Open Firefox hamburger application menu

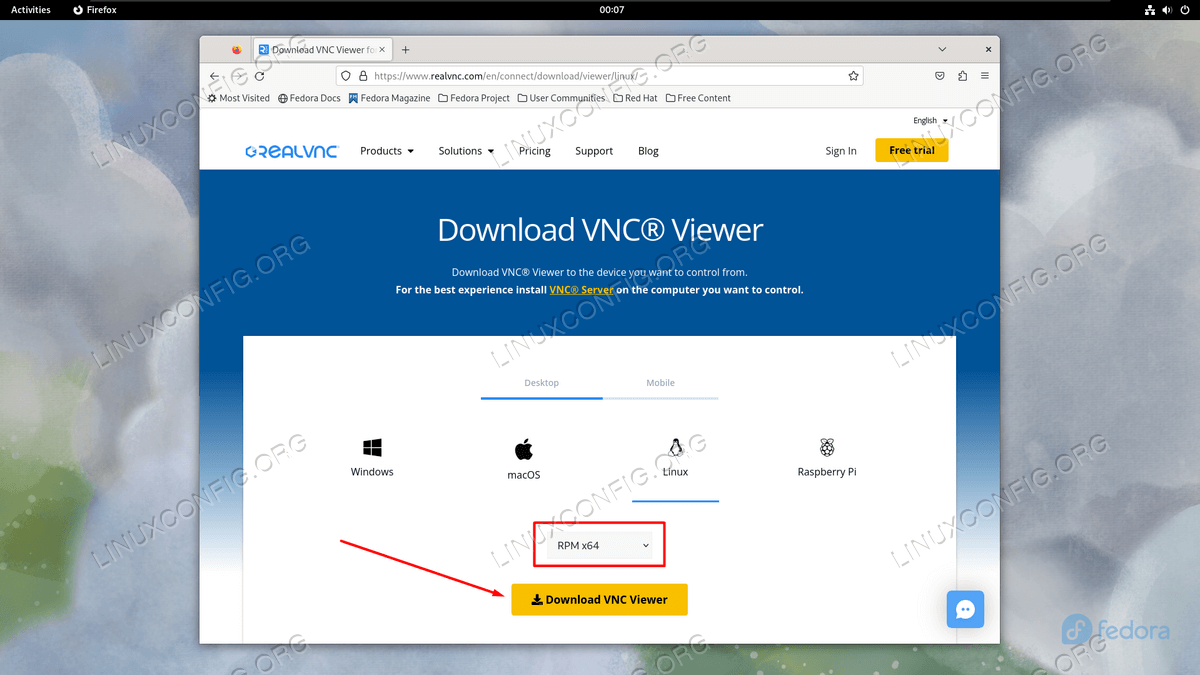tap(985, 76)
